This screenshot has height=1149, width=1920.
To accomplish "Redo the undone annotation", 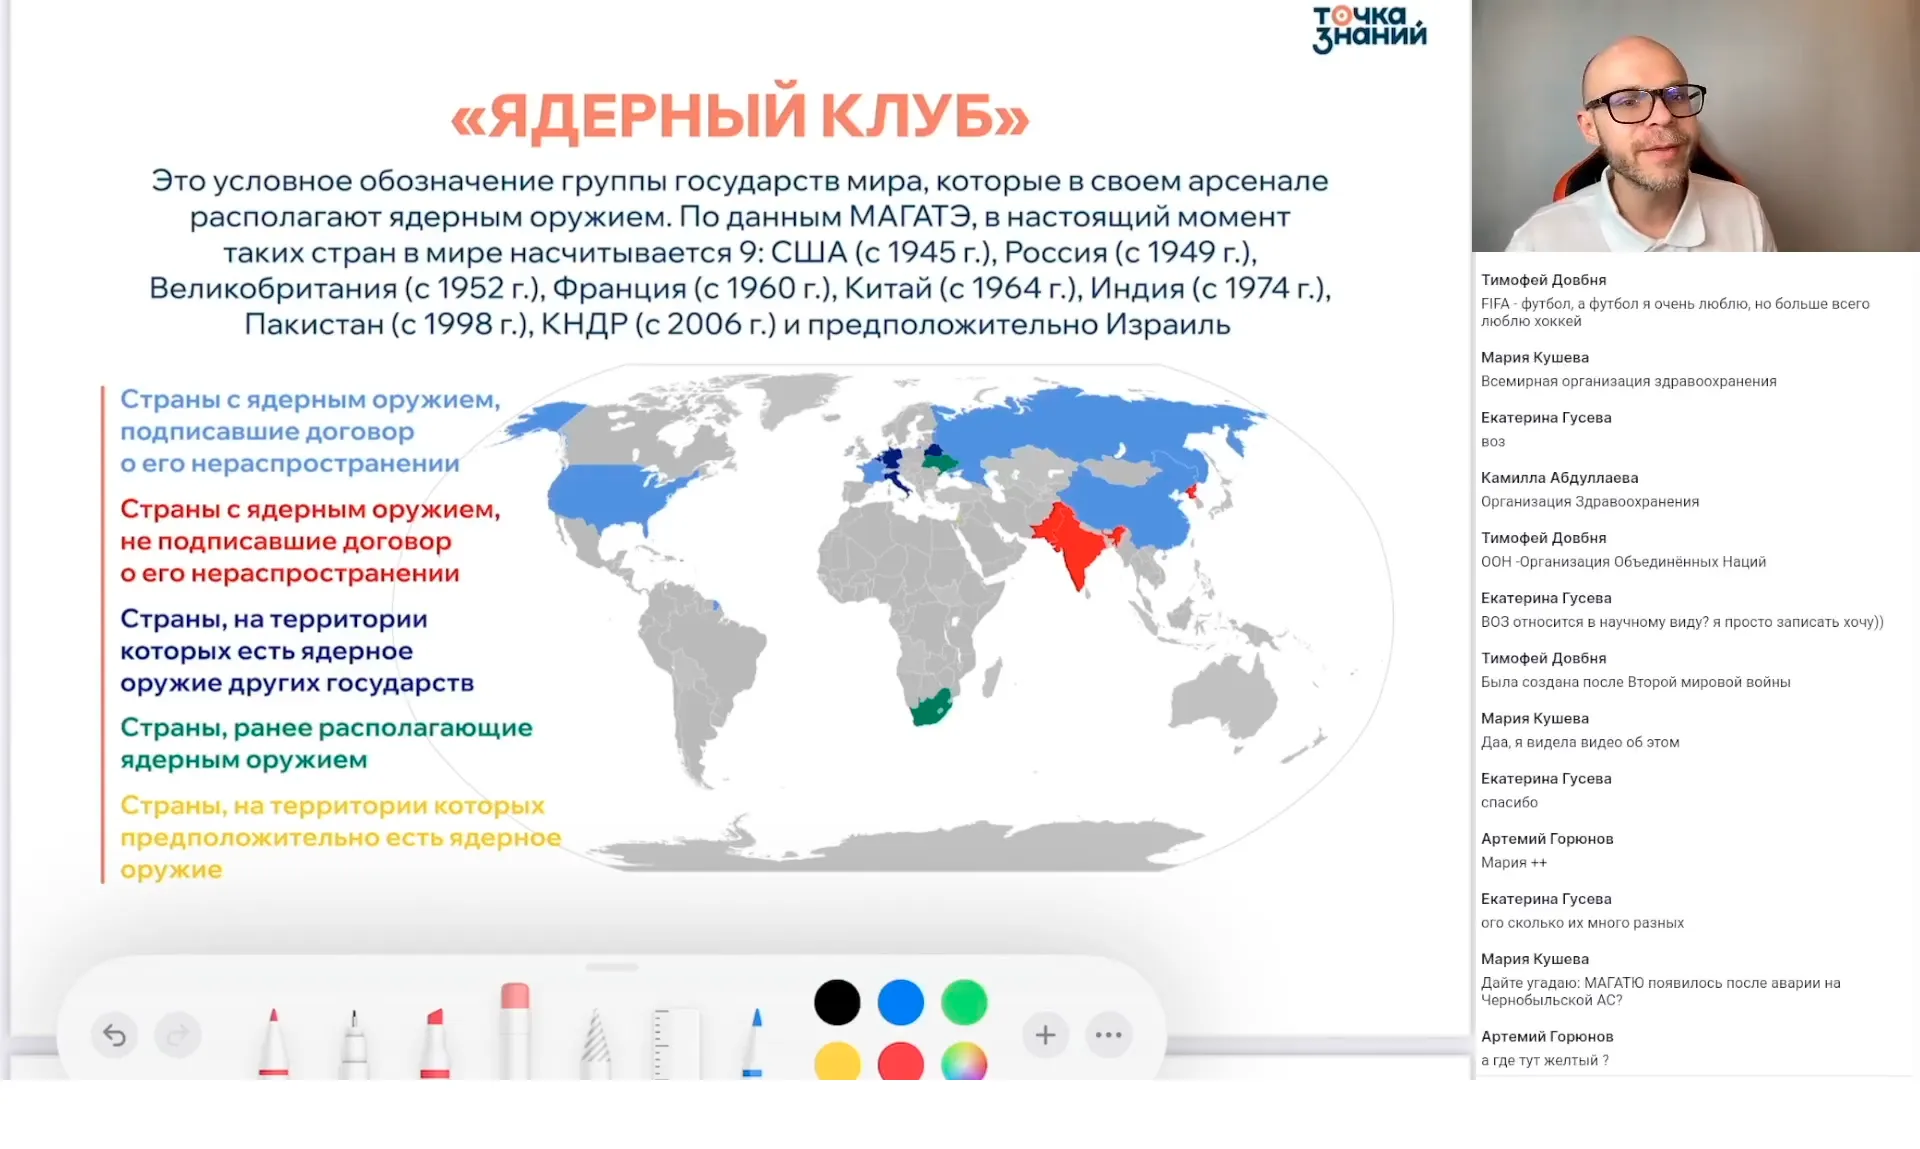I will coord(178,1035).
